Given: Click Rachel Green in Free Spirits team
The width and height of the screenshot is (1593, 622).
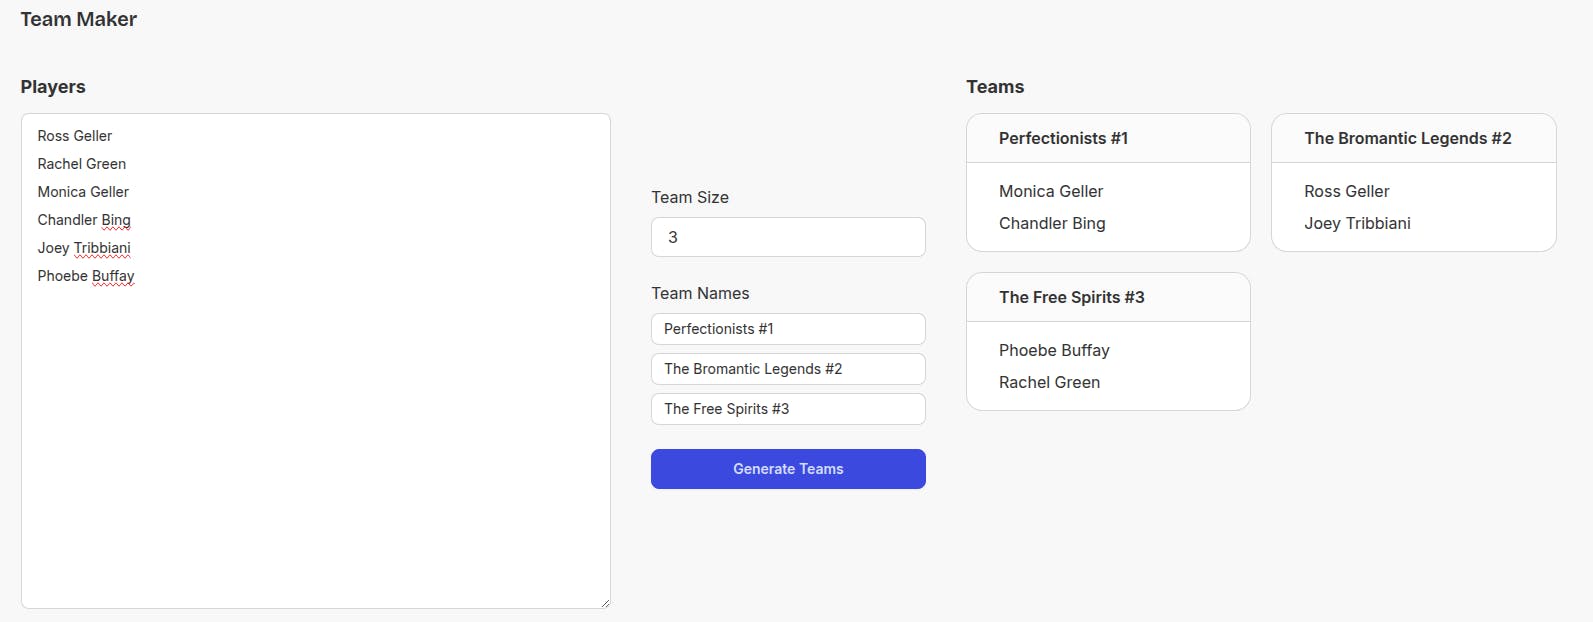Looking at the screenshot, I should pos(1049,382).
